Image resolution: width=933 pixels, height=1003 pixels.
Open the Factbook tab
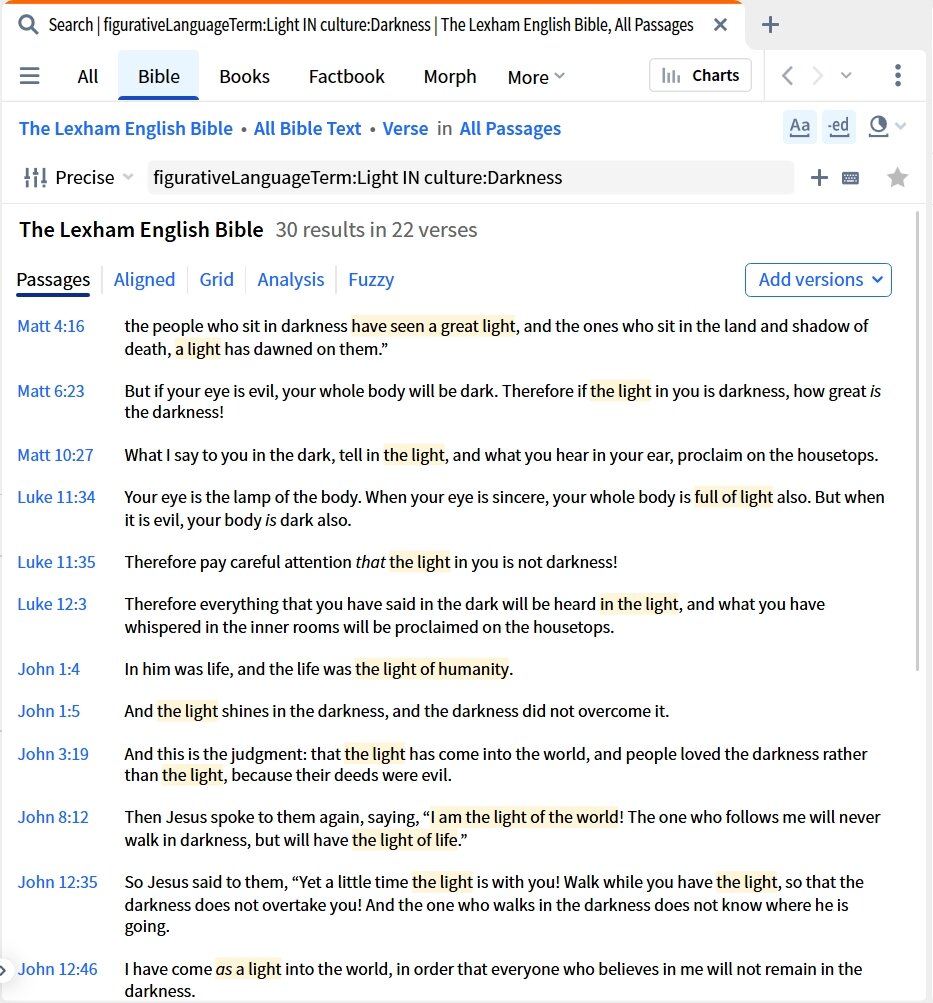coord(347,77)
